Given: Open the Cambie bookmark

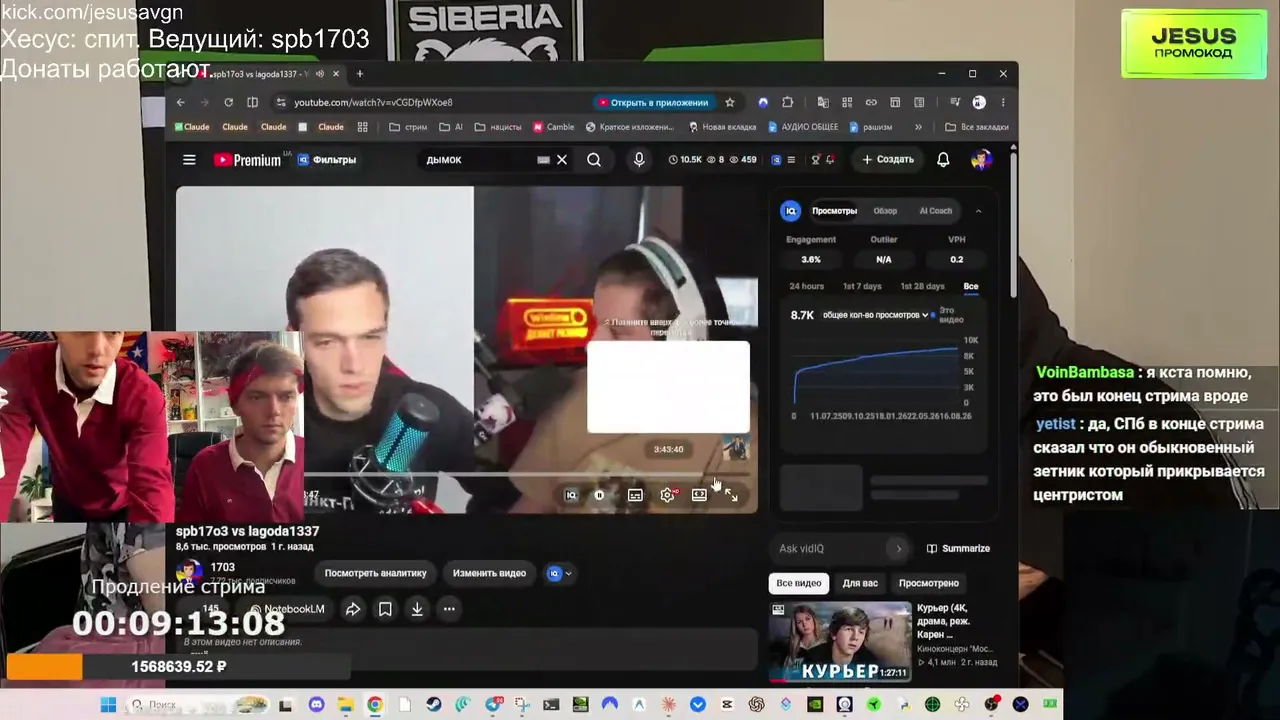Looking at the screenshot, I should pos(554,127).
